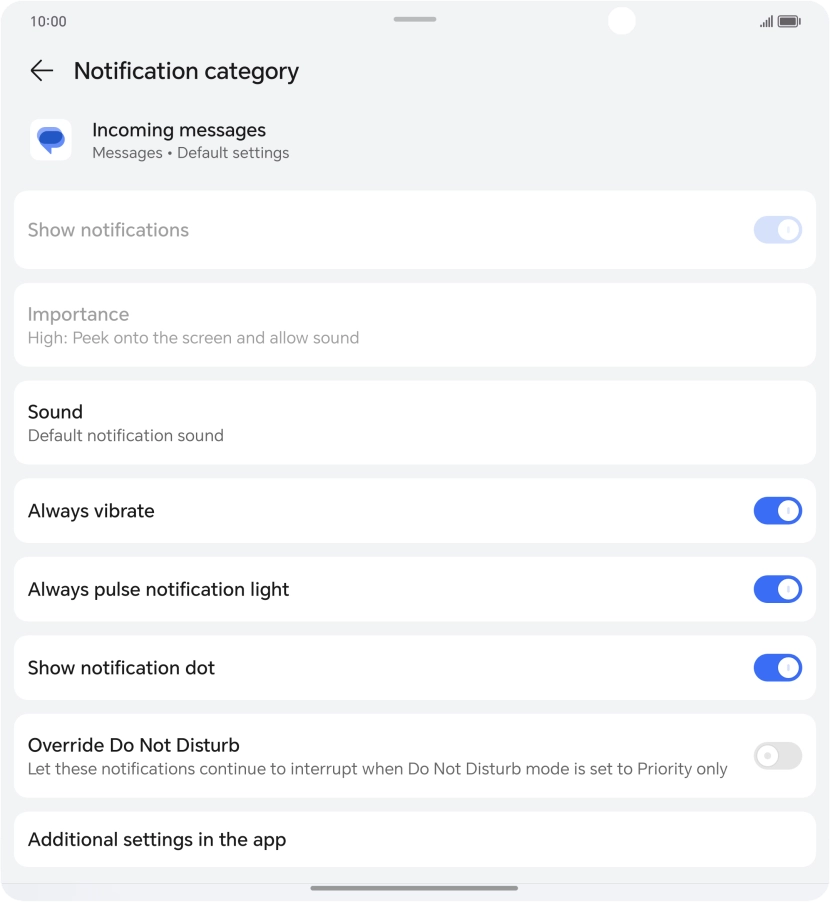830x902 pixels.
Task: Tap the clock time in status bar
Action: point(48,21)
